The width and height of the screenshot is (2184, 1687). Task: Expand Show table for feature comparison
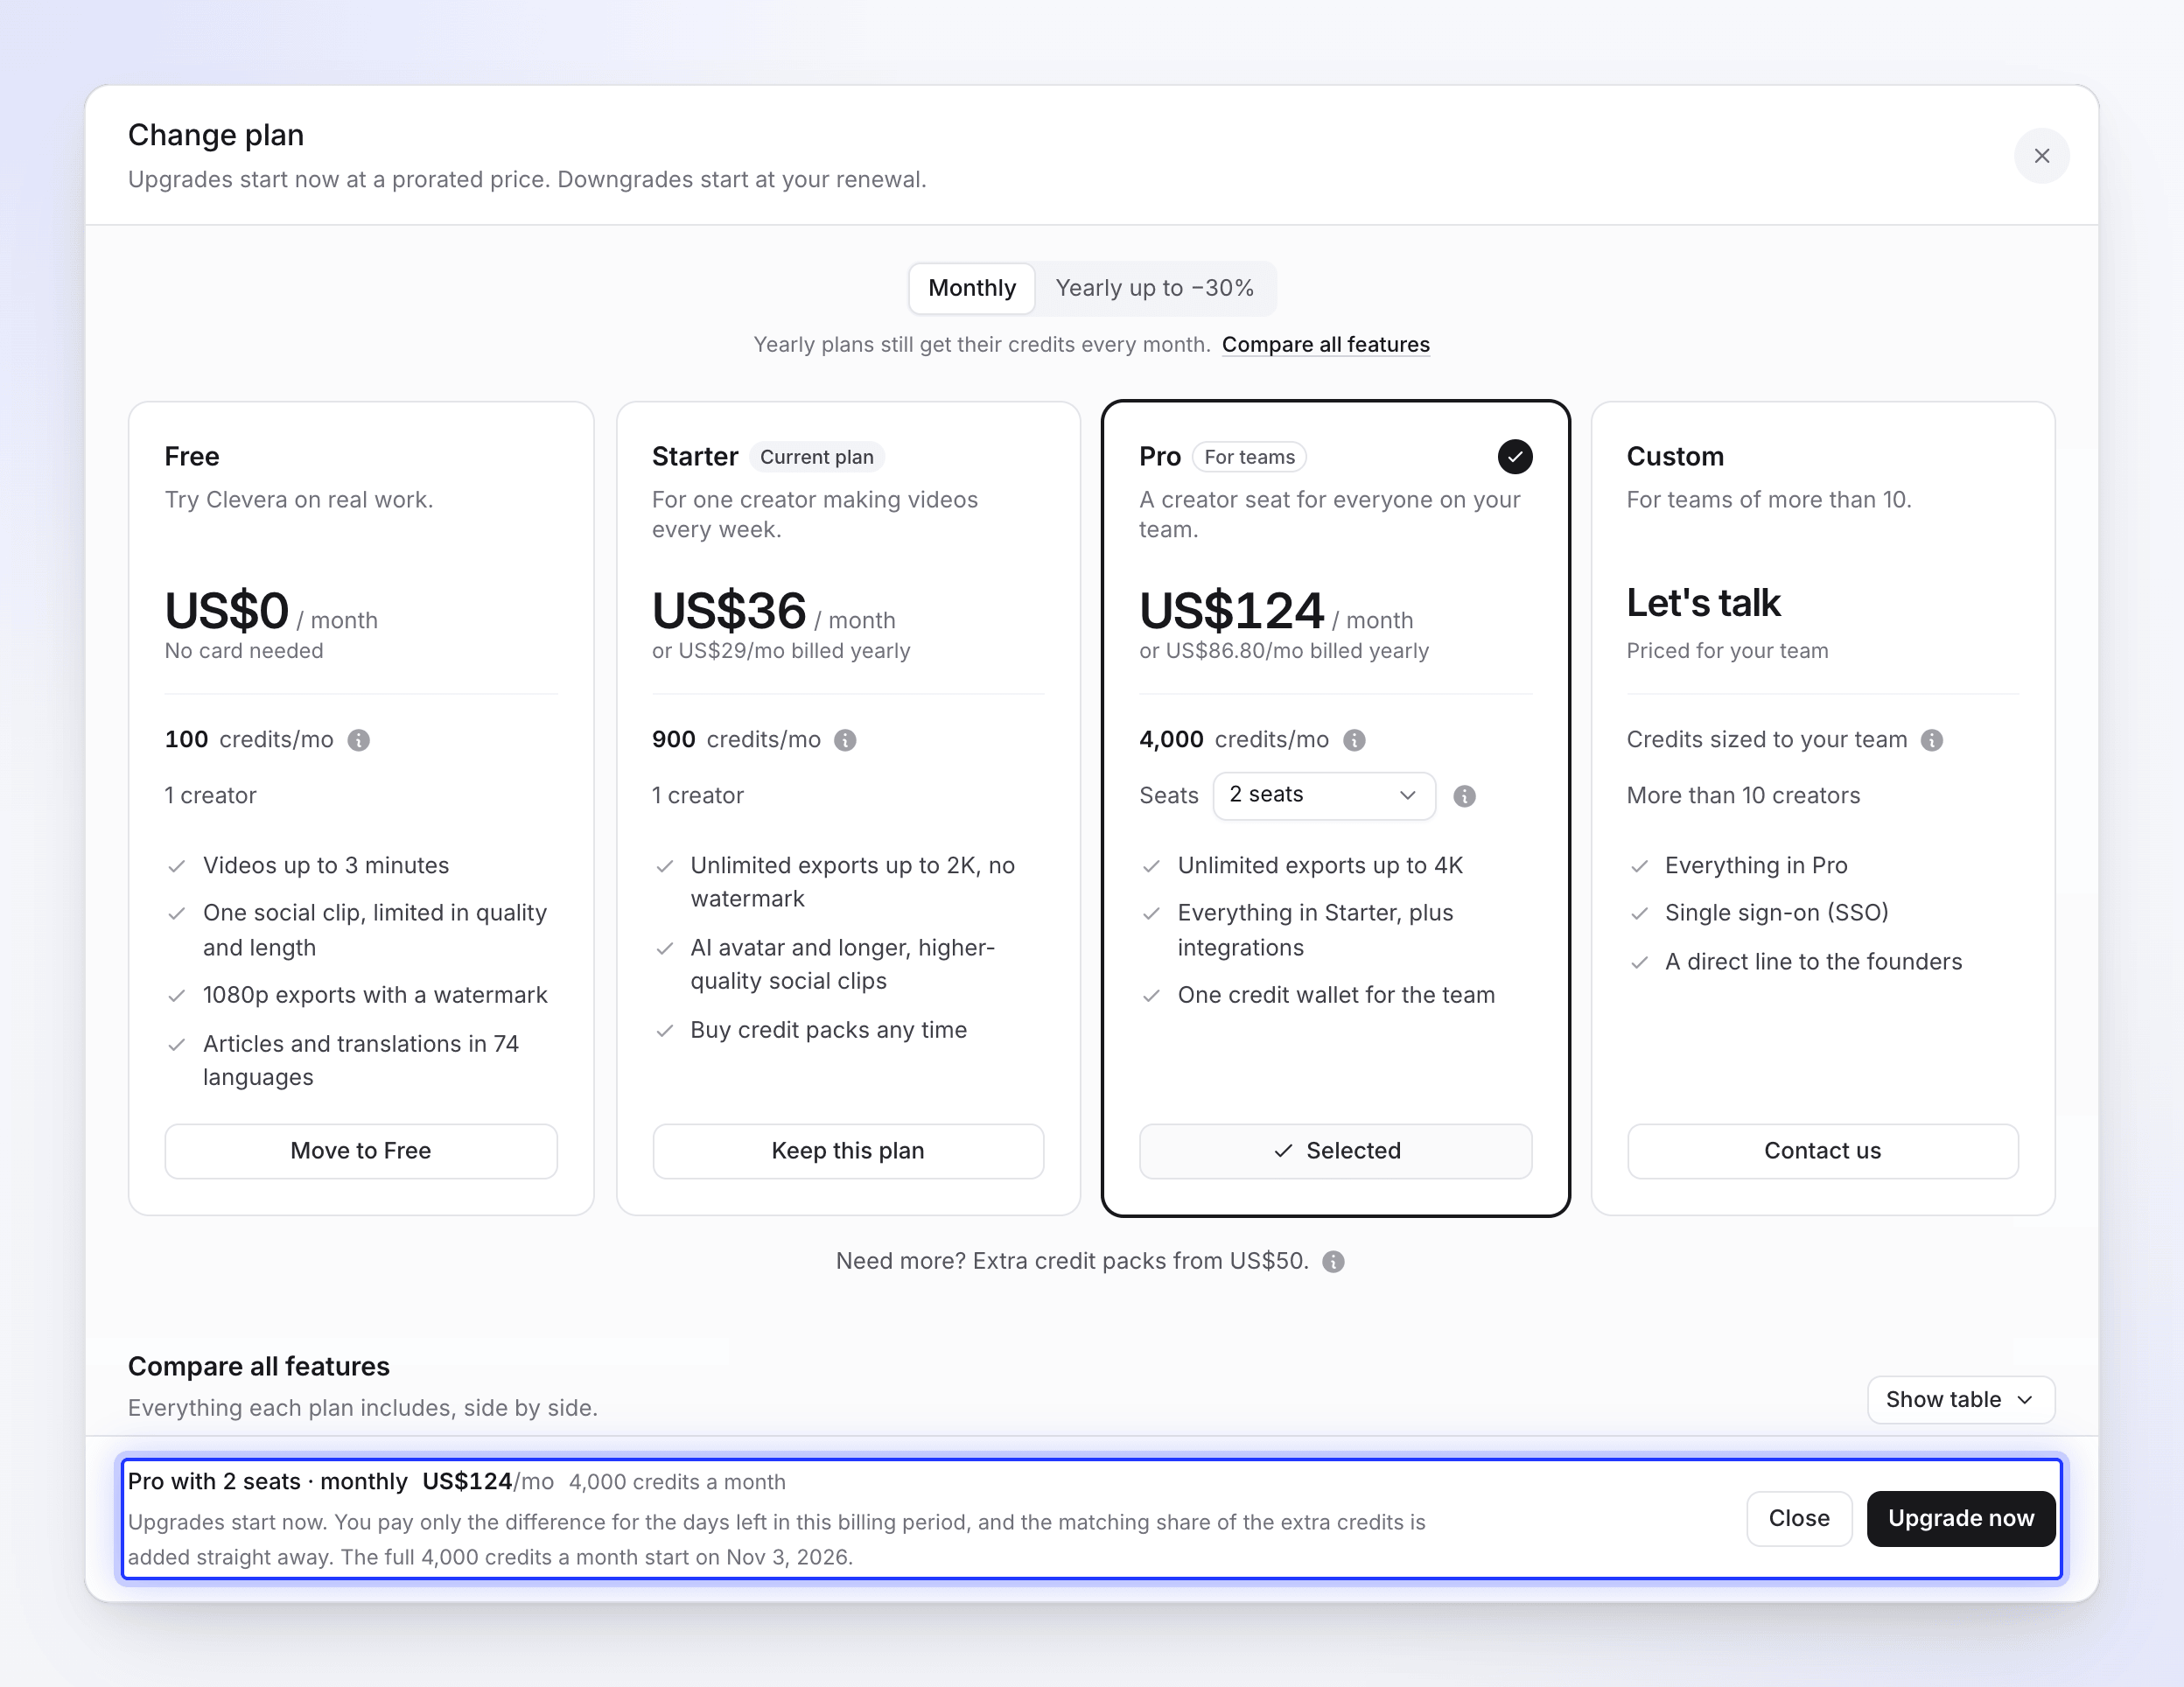click(x=1960, y=1399)
